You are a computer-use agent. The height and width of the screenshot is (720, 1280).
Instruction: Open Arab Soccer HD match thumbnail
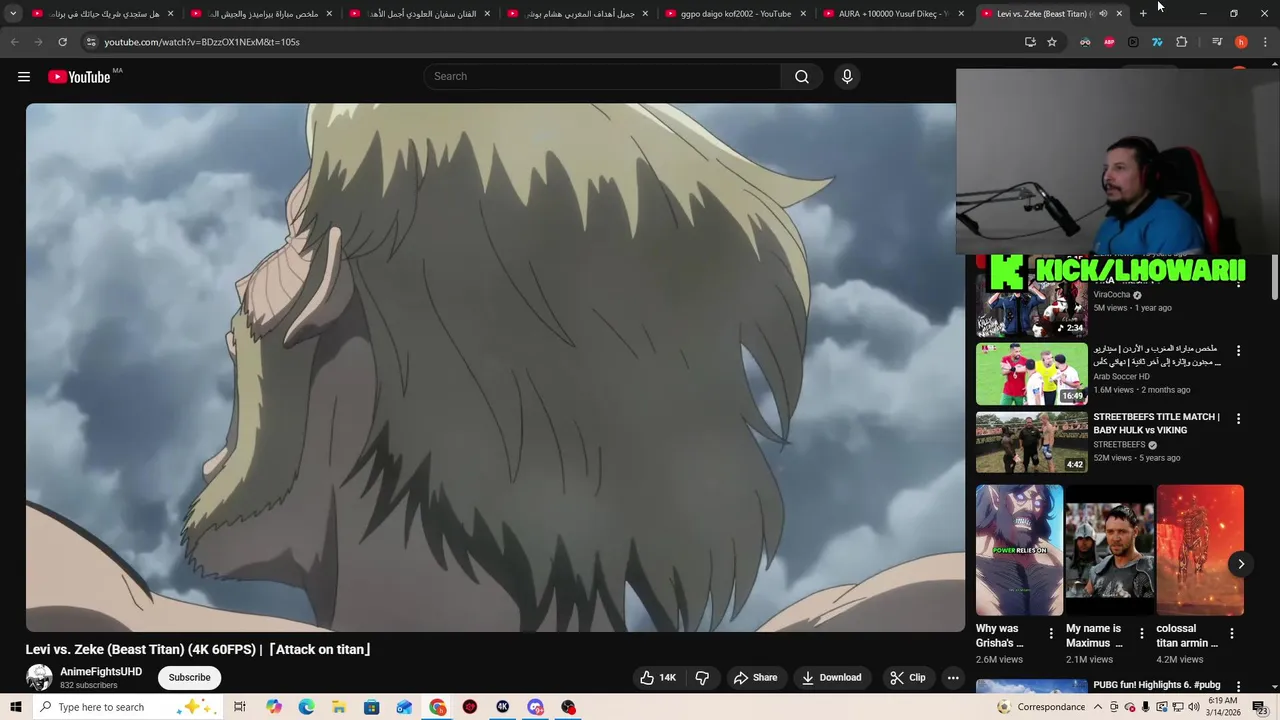click(x=1031, y=374)
